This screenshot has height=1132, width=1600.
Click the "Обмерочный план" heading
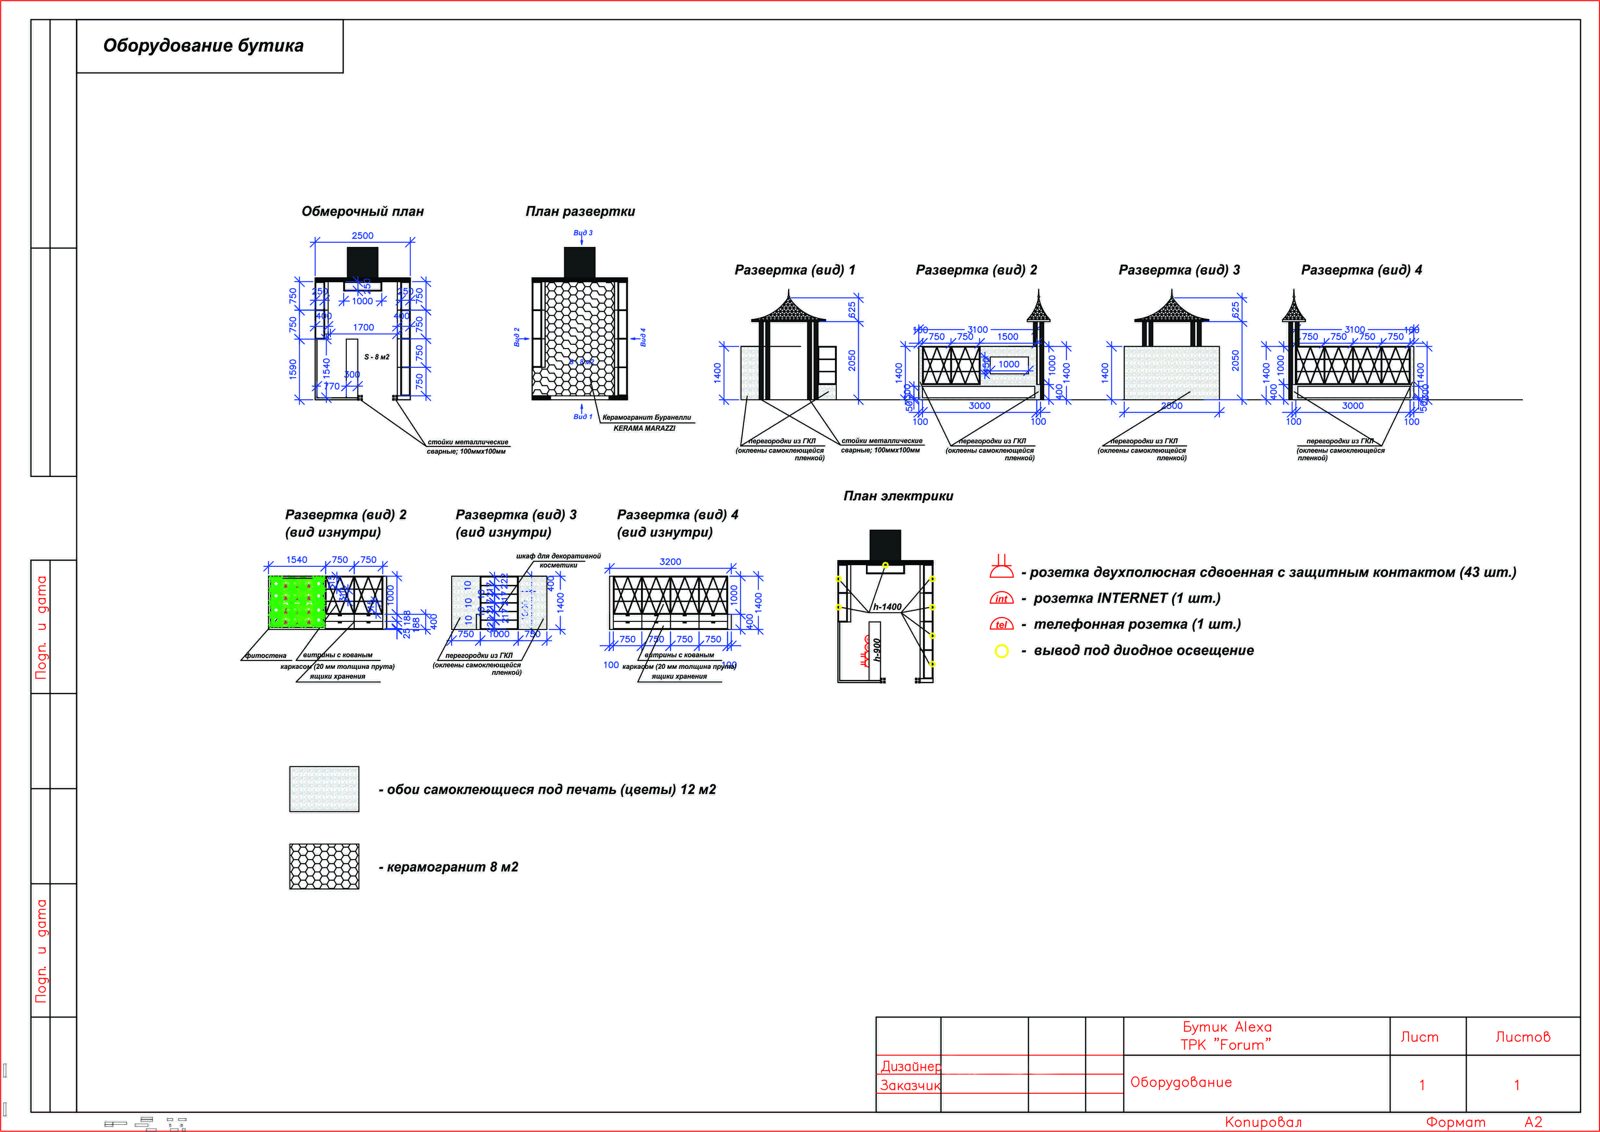363,212
